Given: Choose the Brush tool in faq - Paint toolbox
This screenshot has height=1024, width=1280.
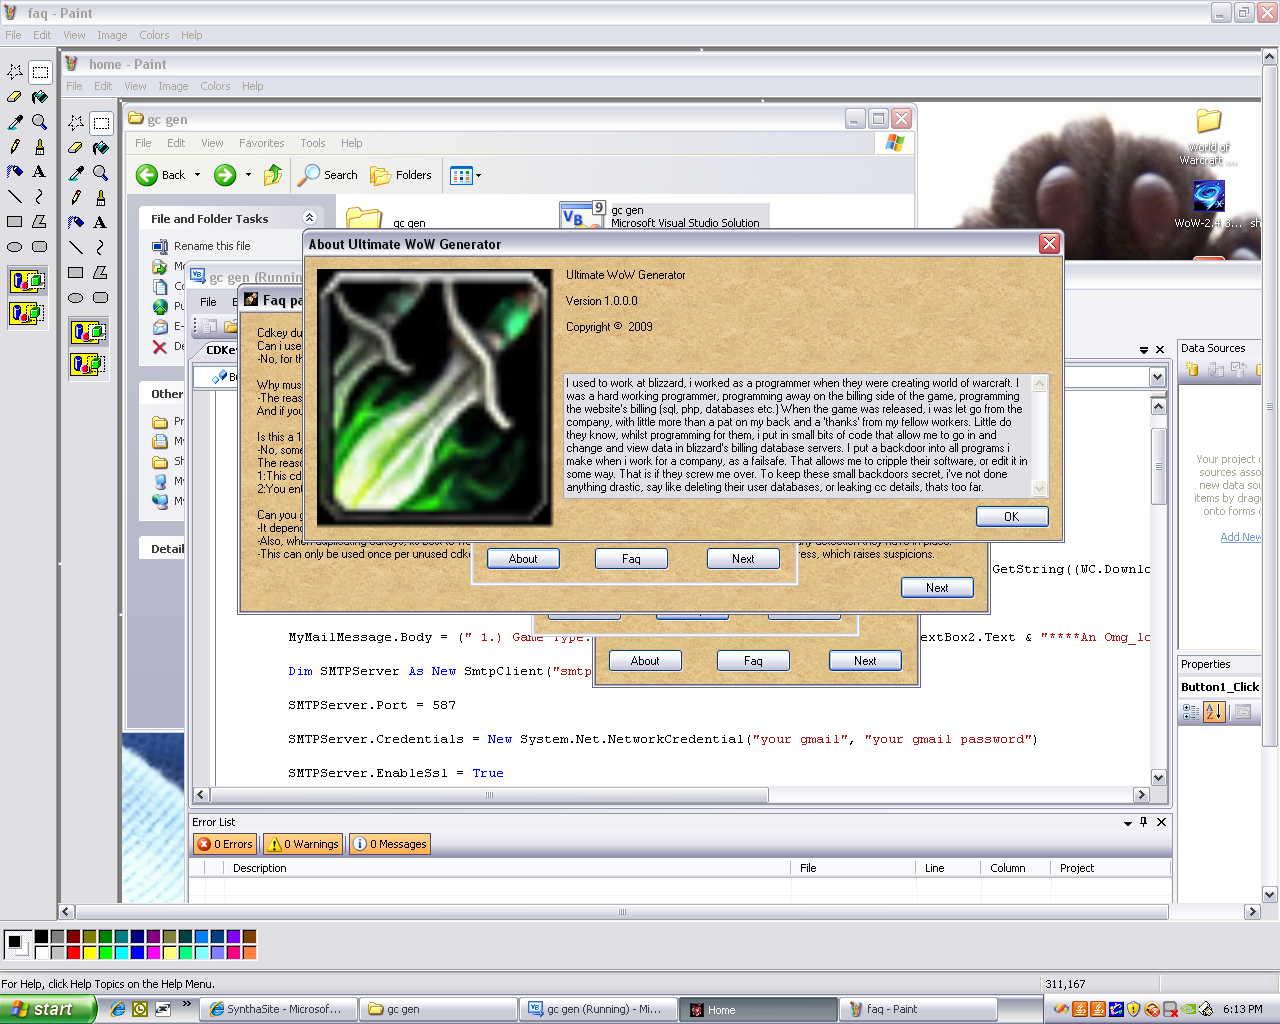Looking at the screenshot, I should 40,147.
